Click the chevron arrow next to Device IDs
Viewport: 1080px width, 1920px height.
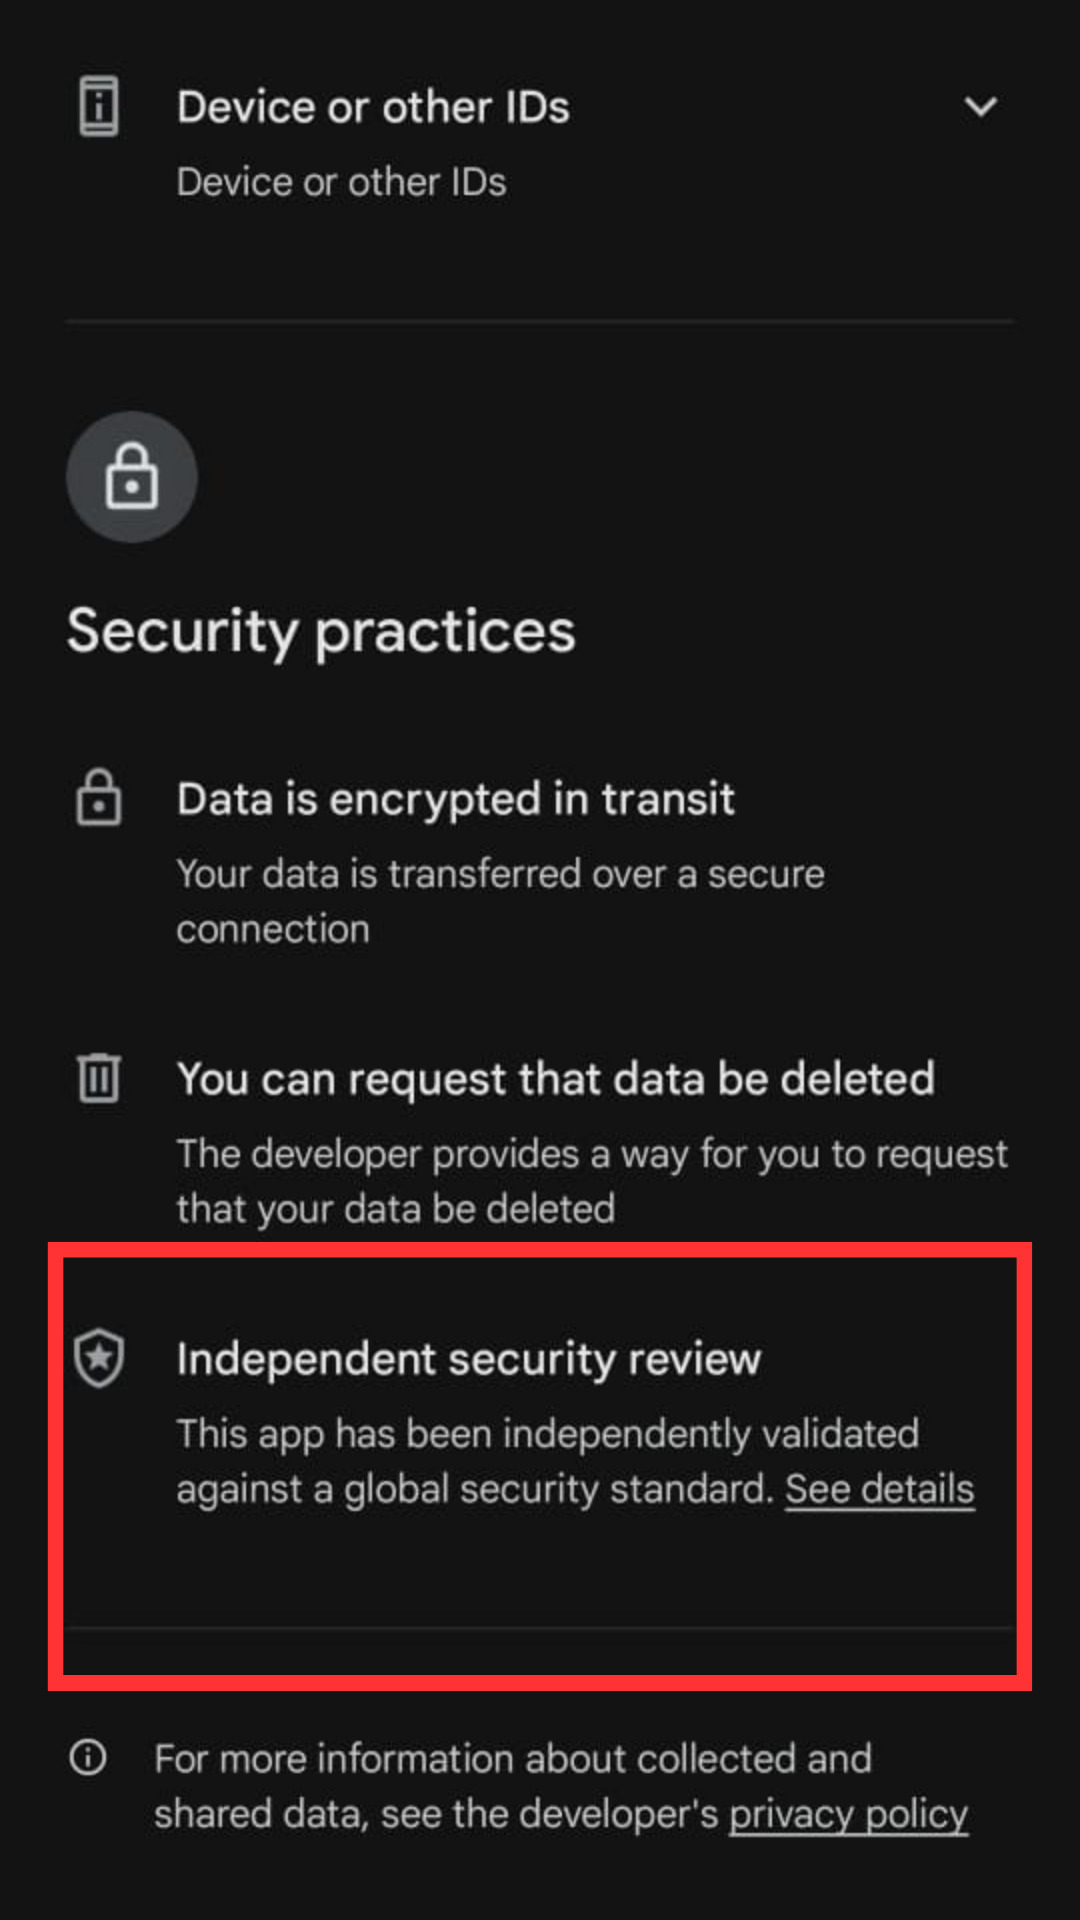981,106
